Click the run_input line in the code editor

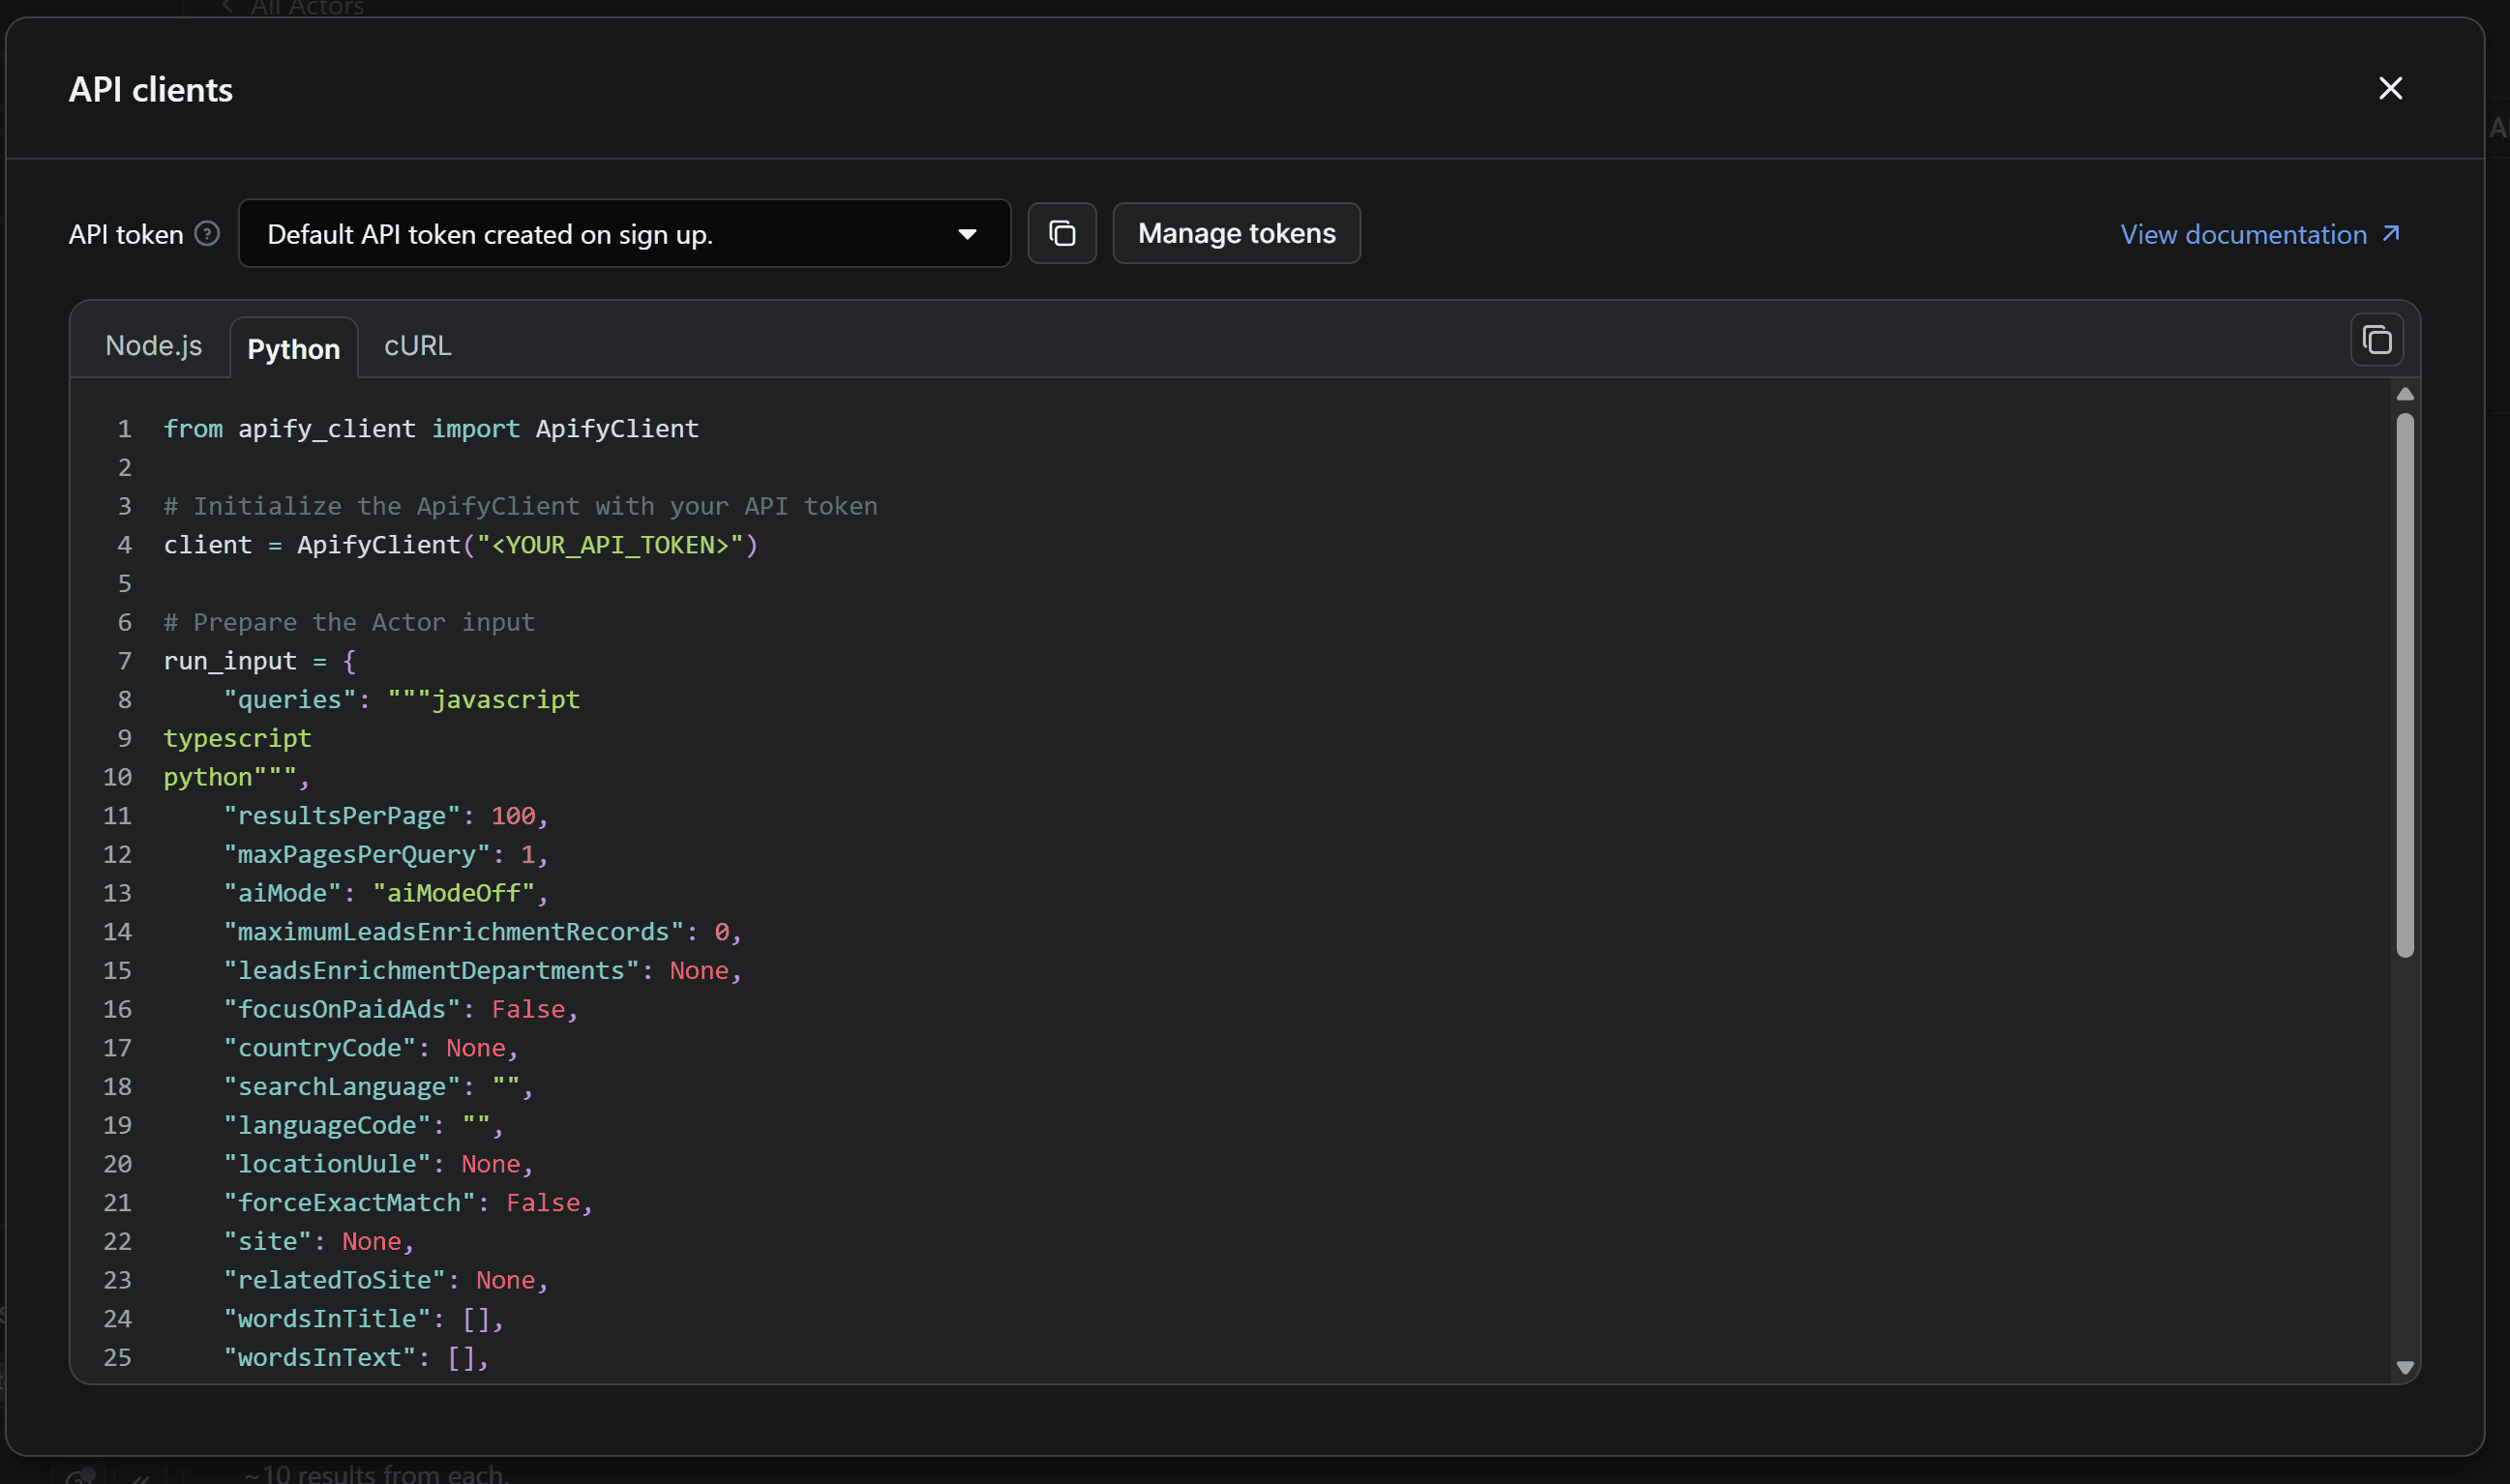pos(230,660)
